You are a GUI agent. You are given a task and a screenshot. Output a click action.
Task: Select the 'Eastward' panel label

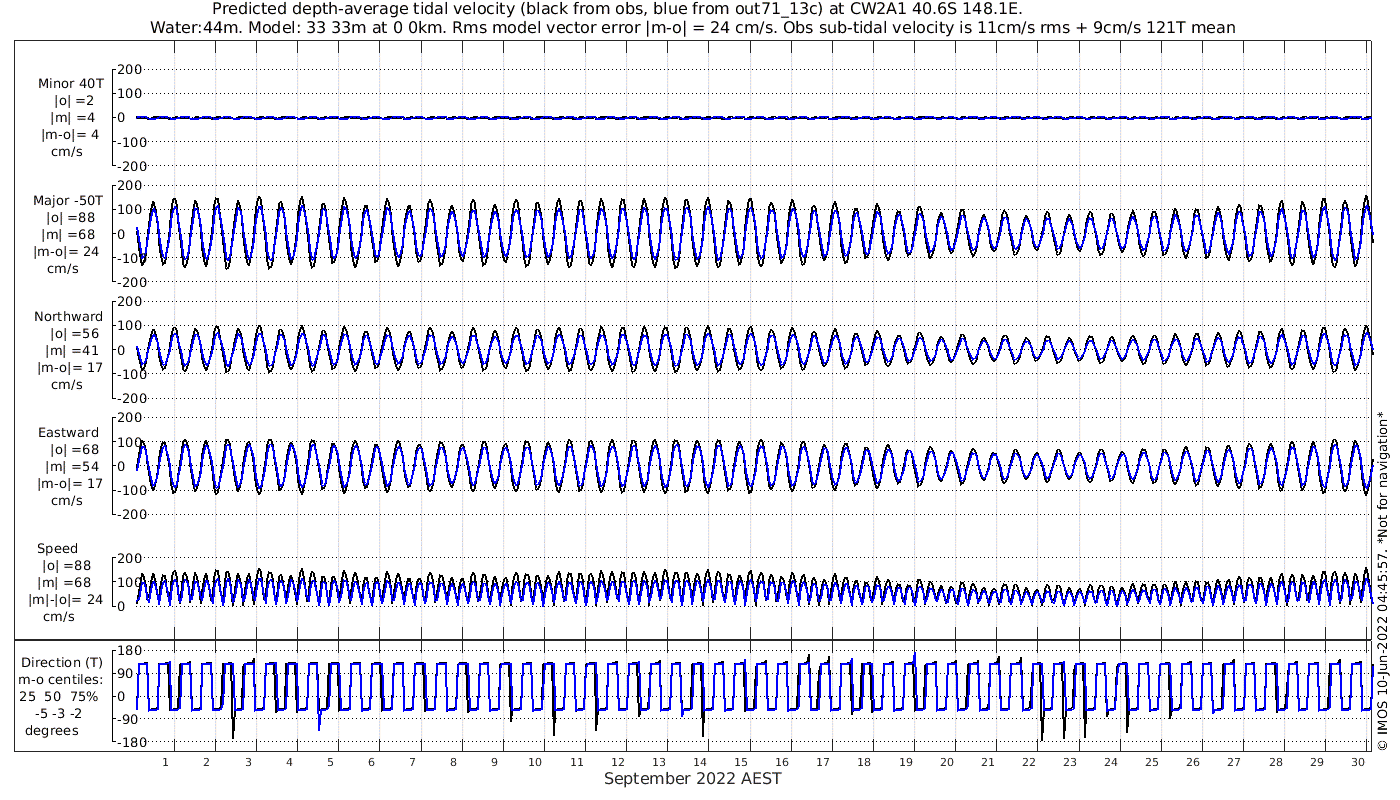coord(68,433)
